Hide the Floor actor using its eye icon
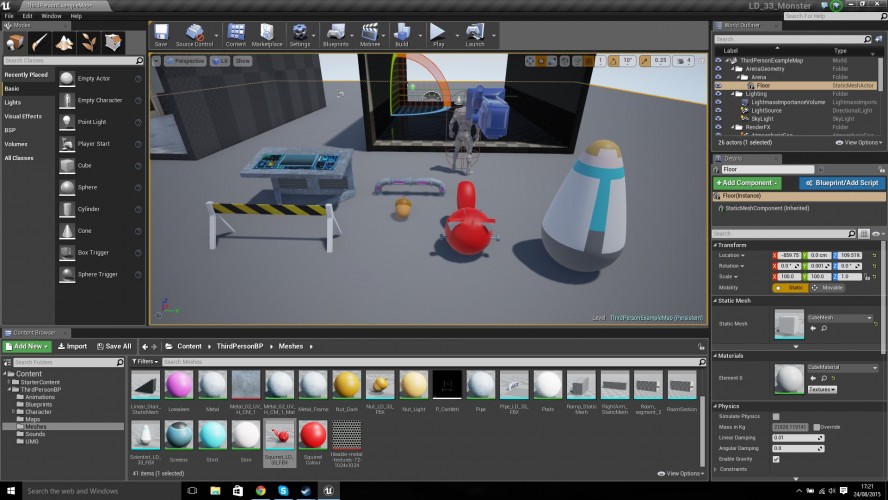888x500 pixels. [x=718, y=86]
